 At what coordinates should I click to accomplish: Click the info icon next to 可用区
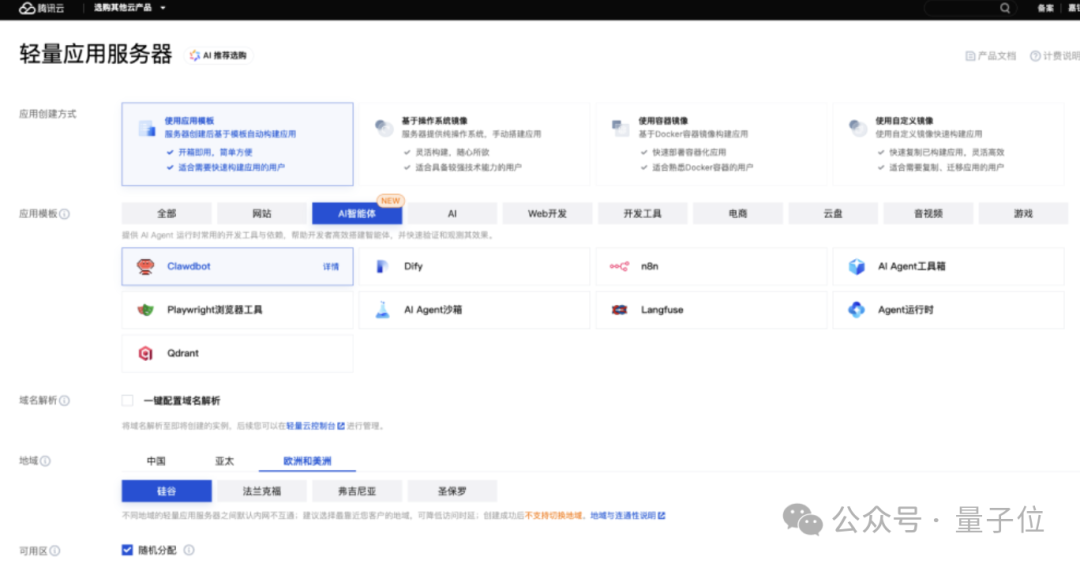click(x=55, y=551)
